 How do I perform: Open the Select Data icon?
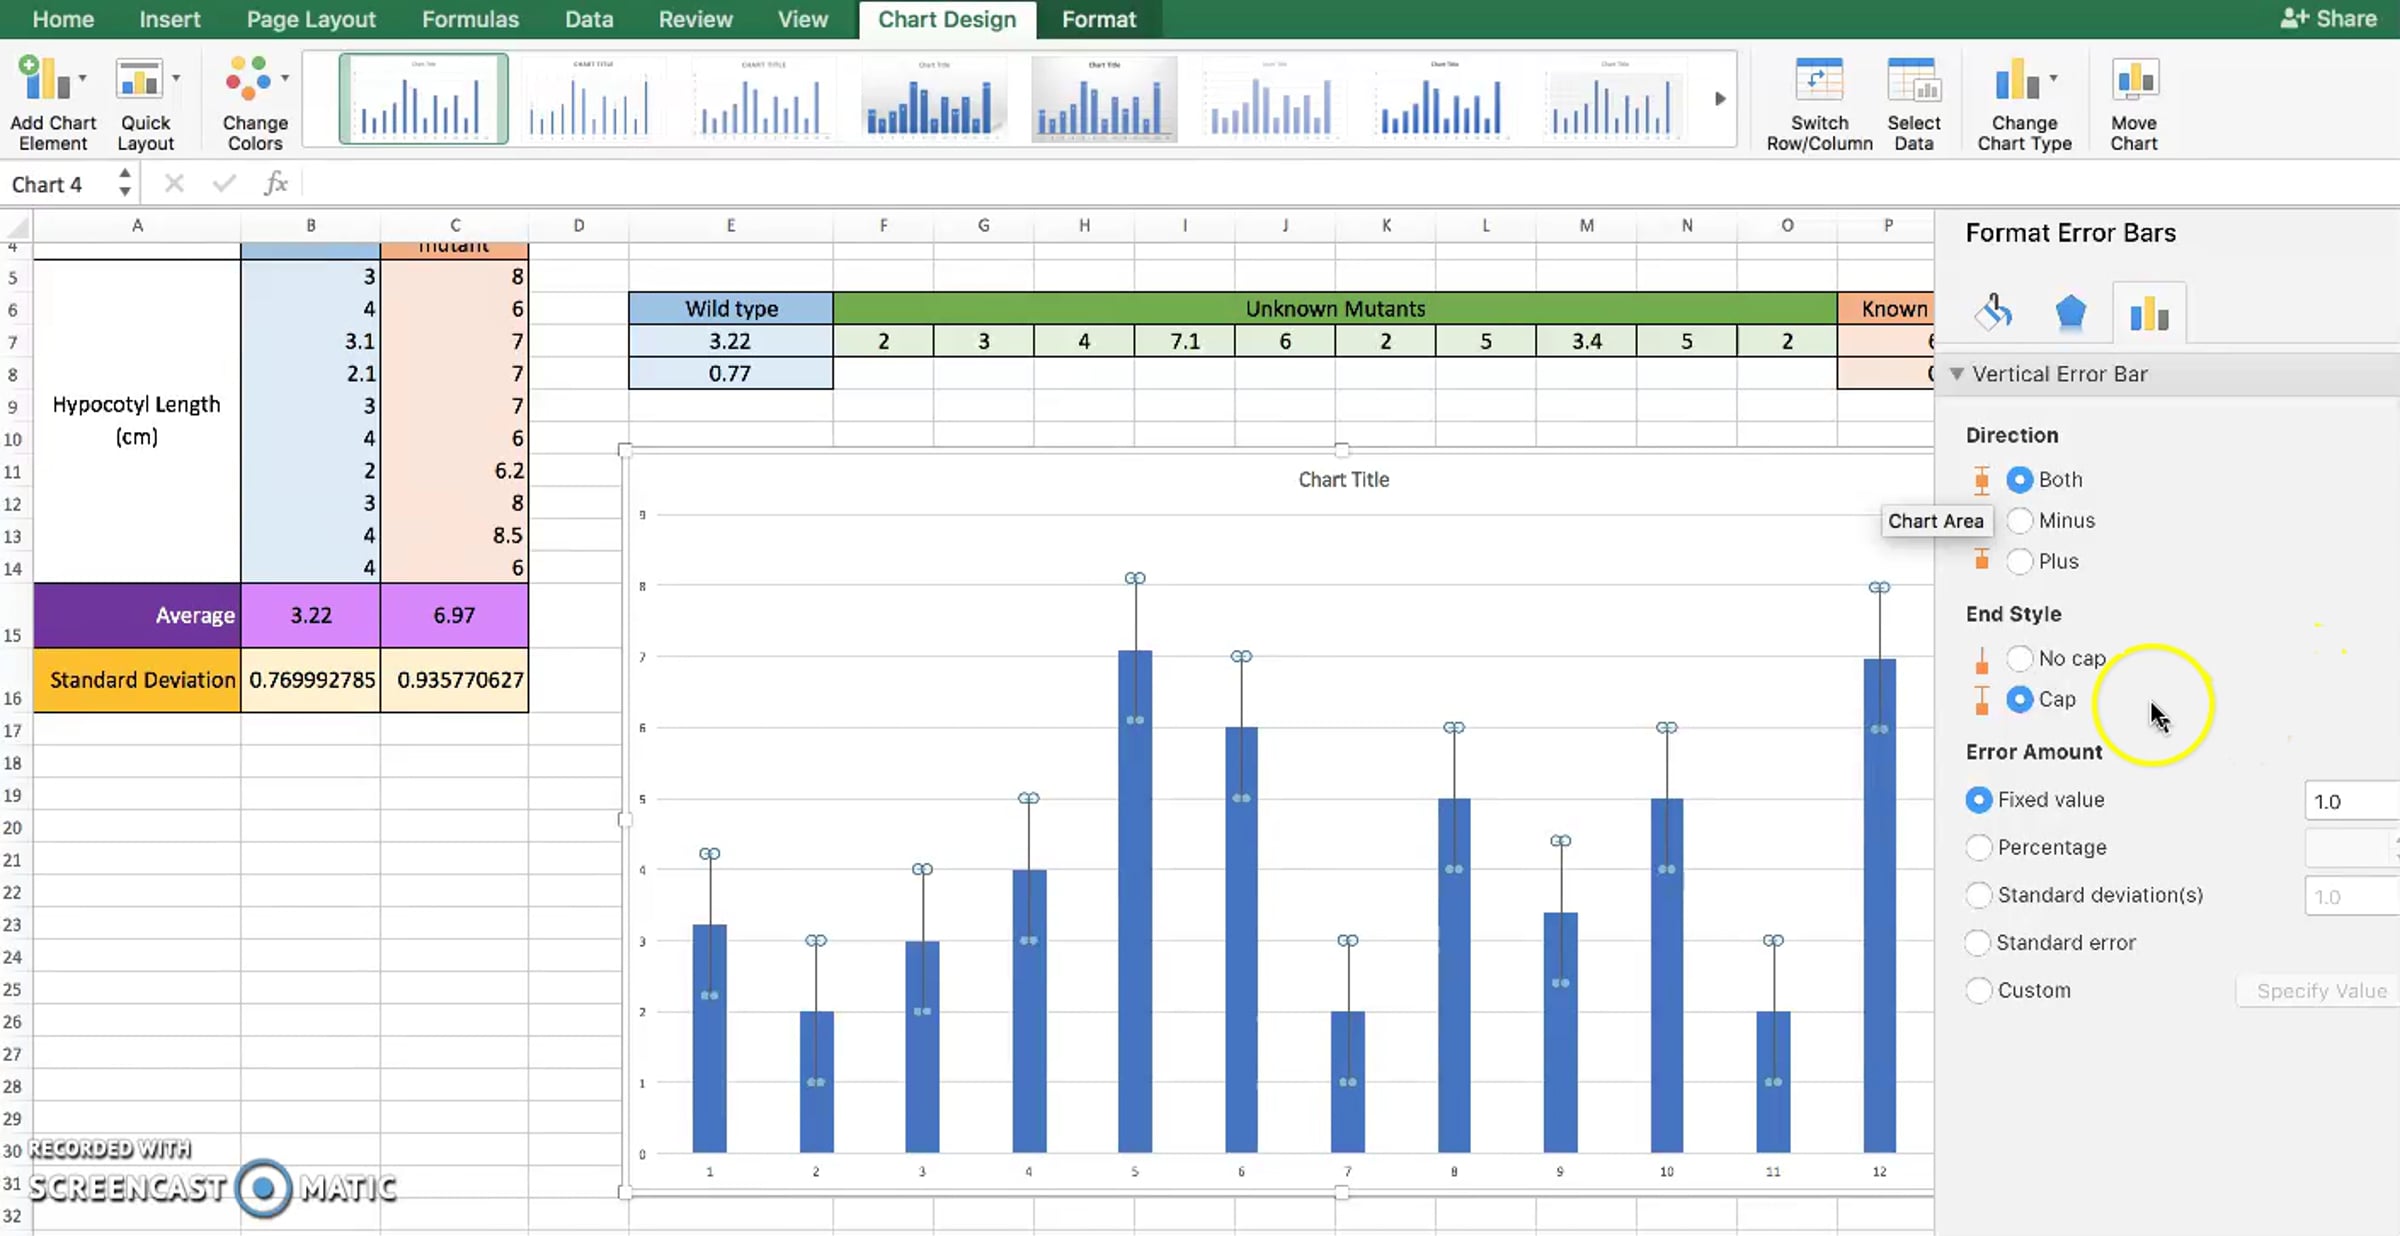(1912, 80)
